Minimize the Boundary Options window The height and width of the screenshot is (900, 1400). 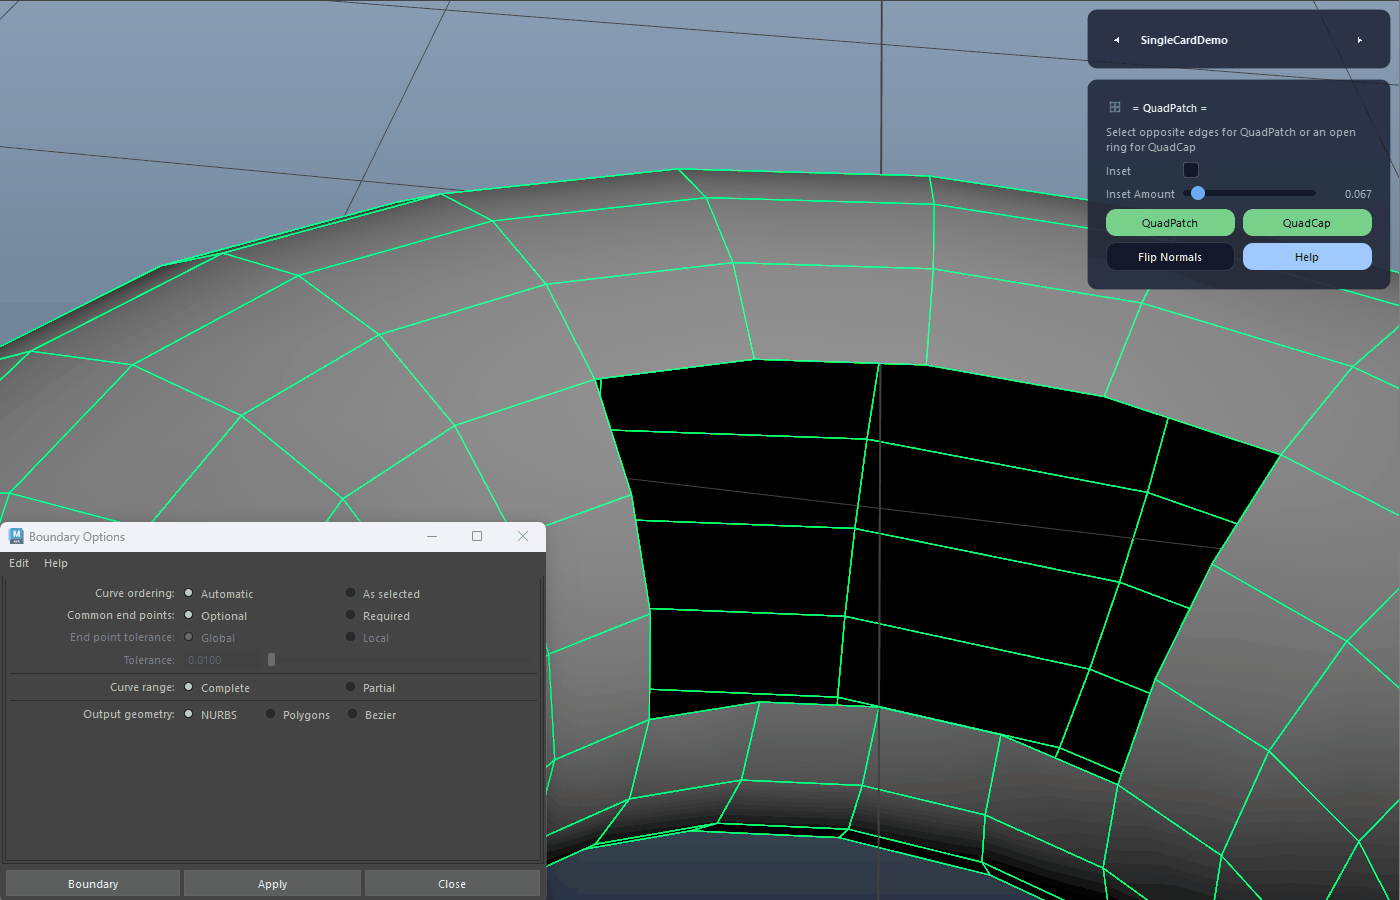(x=432, y=537)
